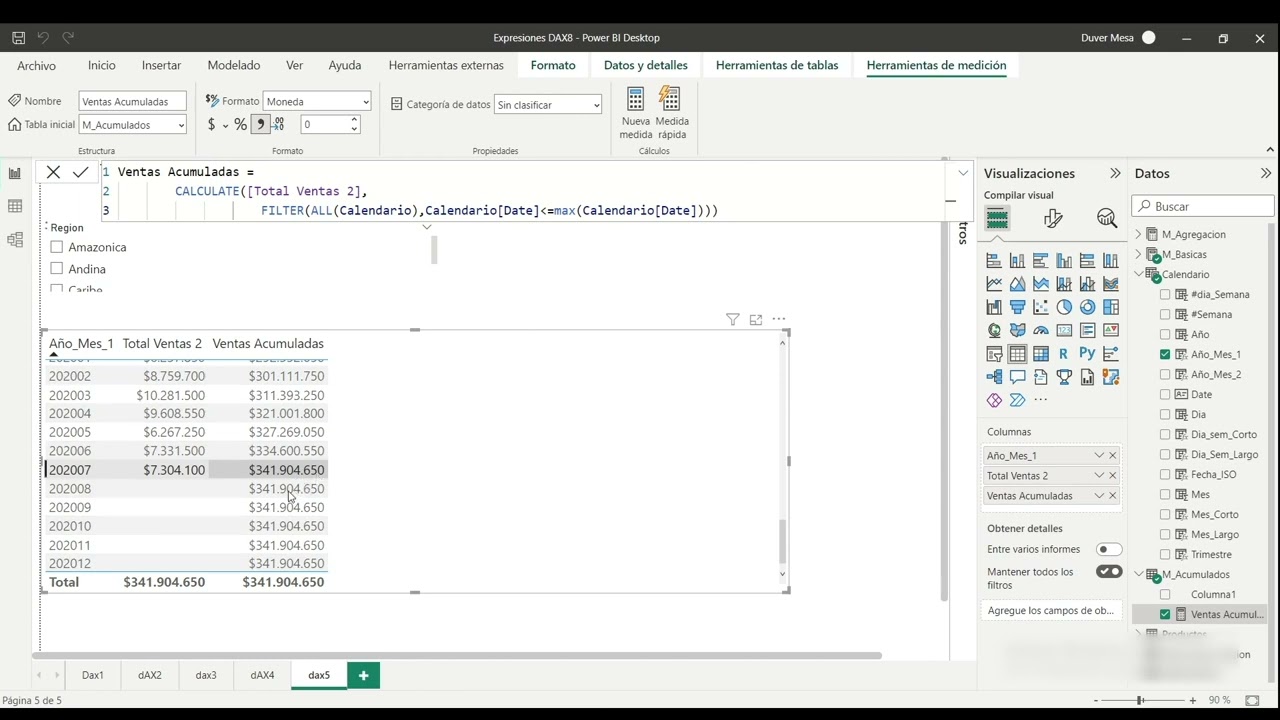The image size is (1280, 720).
Task: Select the matrix visualization
Action: [x=1041, y=354]
